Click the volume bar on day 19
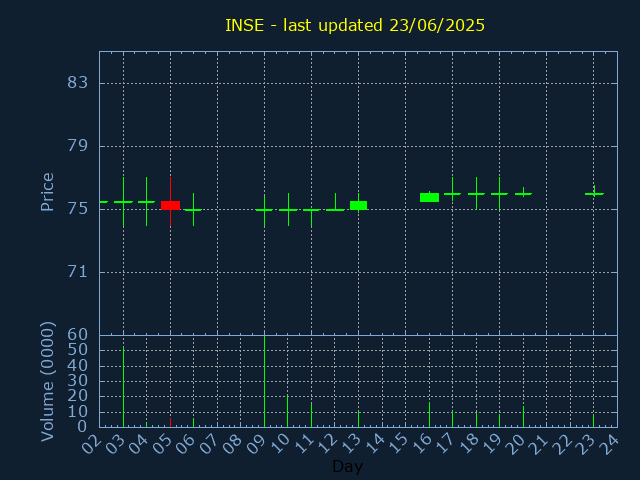The width and height of the screenshot is (640, 480). coord(499,421)
